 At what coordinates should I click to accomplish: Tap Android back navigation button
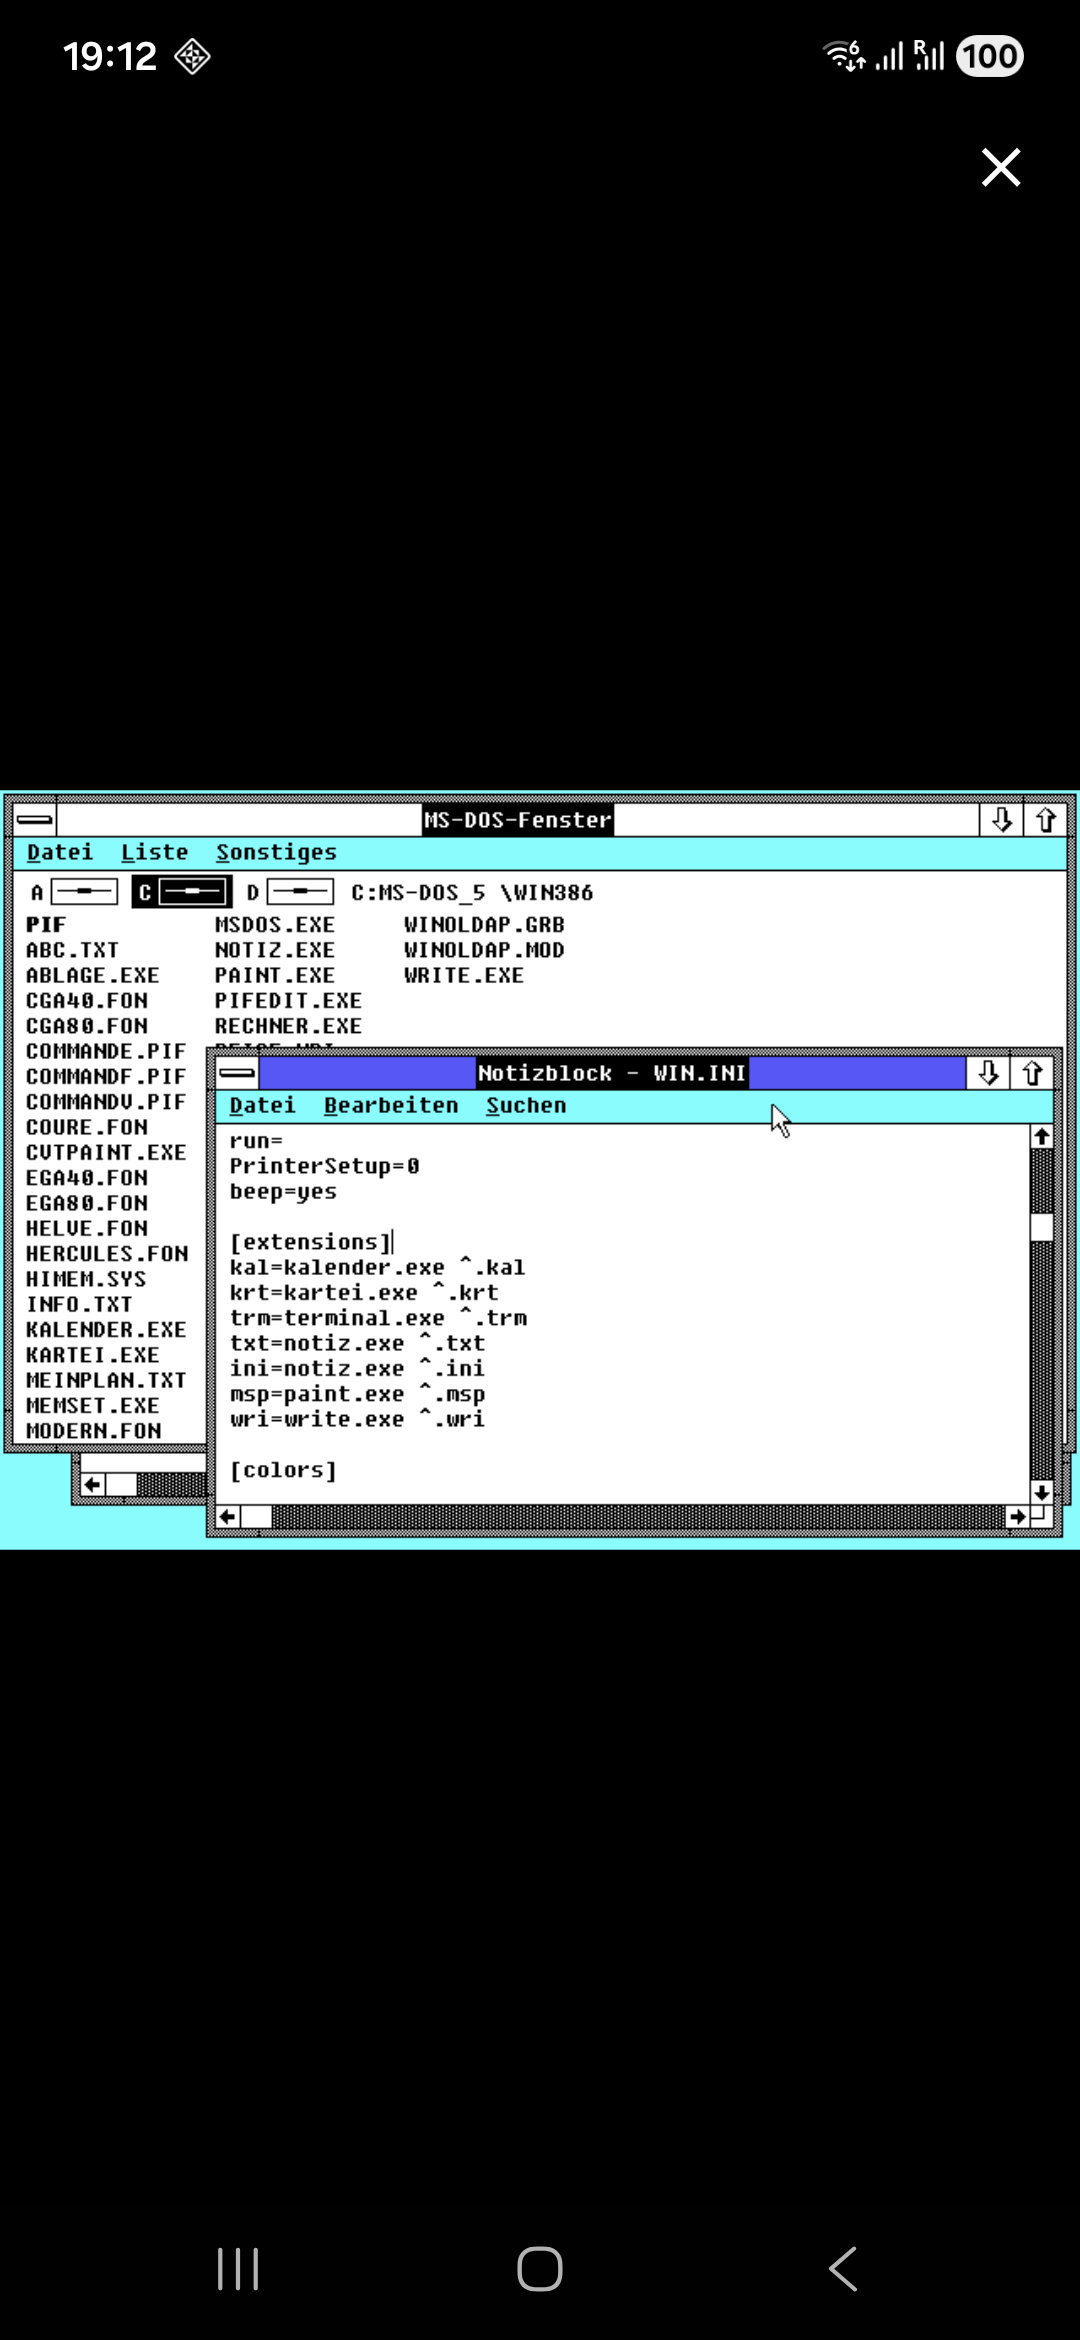click(x=843, y=2268)
